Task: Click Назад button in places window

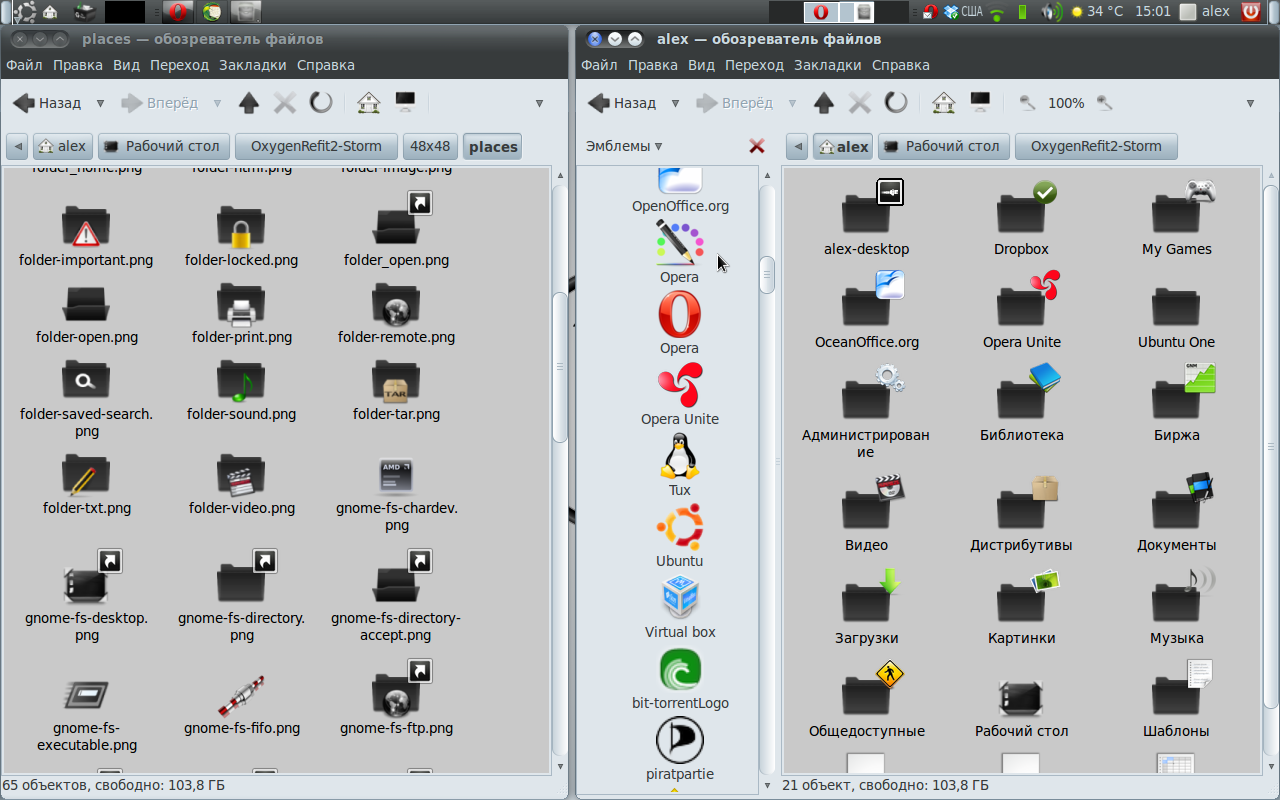Action: (47, 103)
